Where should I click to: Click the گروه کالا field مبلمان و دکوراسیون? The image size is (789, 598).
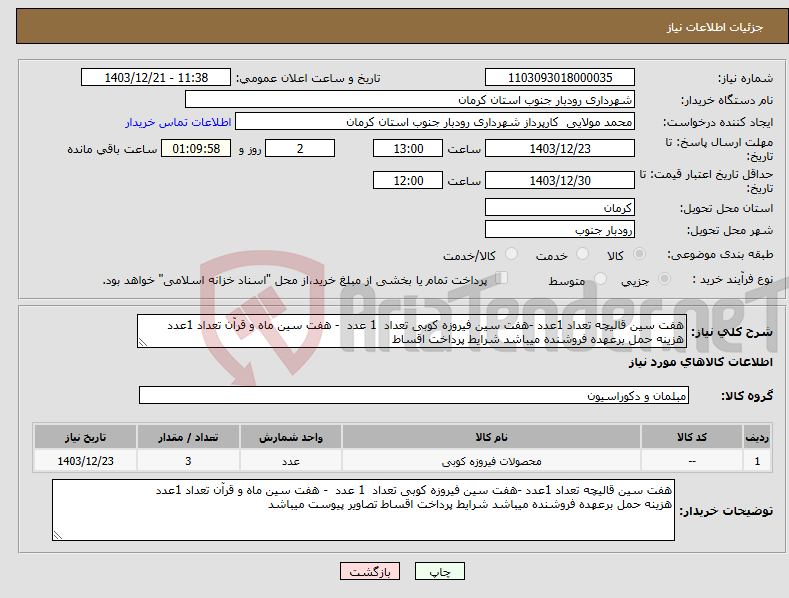coord(414,395)
